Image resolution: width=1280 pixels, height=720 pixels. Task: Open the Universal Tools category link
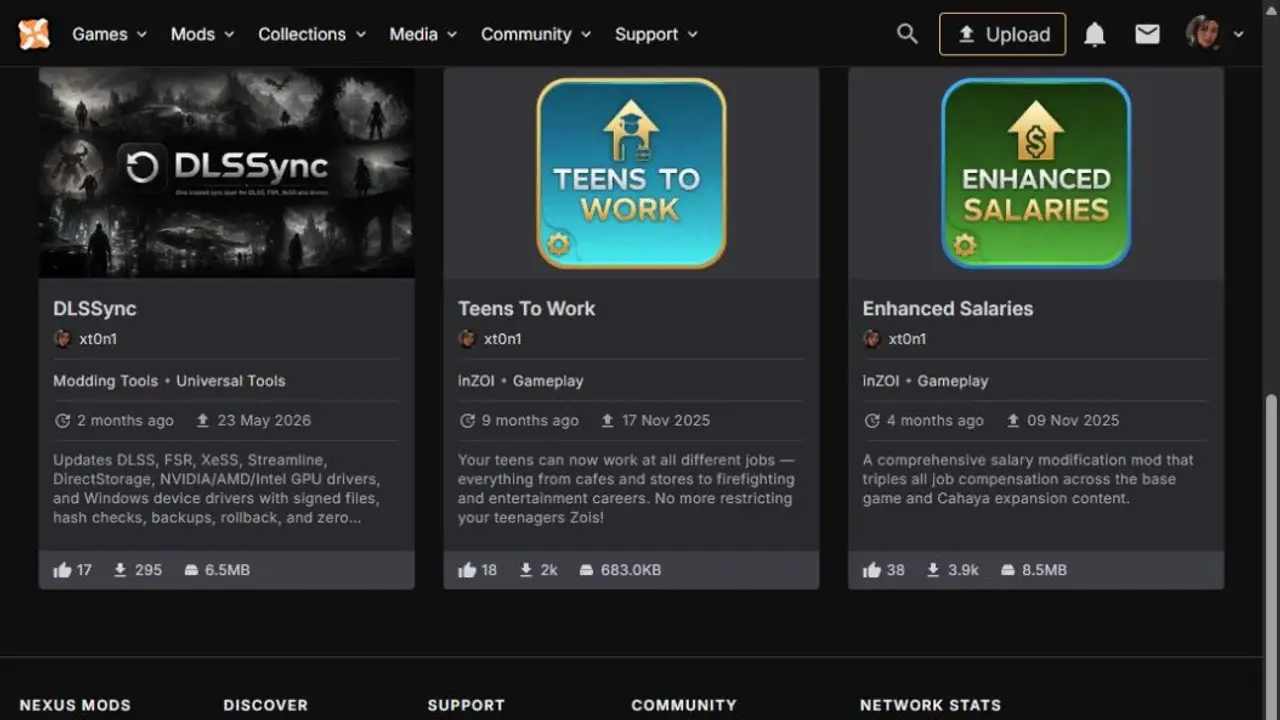pyautogui.click(x=231, y=381)
